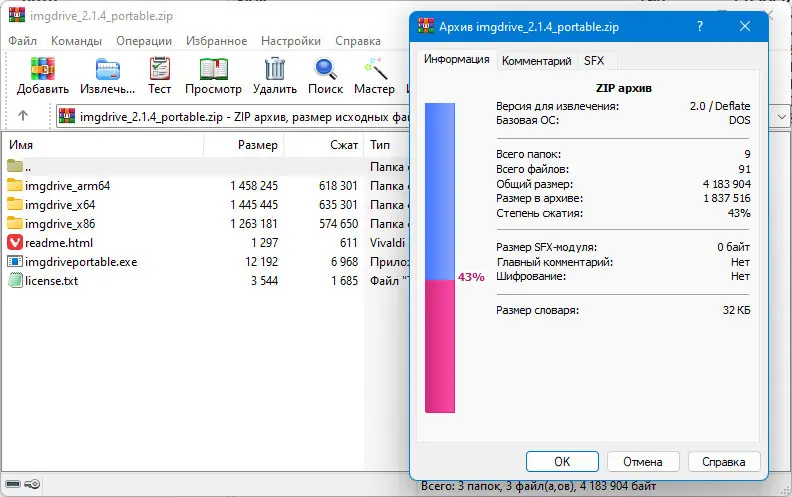Select the Информация tab
Viewport: 792px width, 497px height.
pyautogui.click(x=457, y=60)
